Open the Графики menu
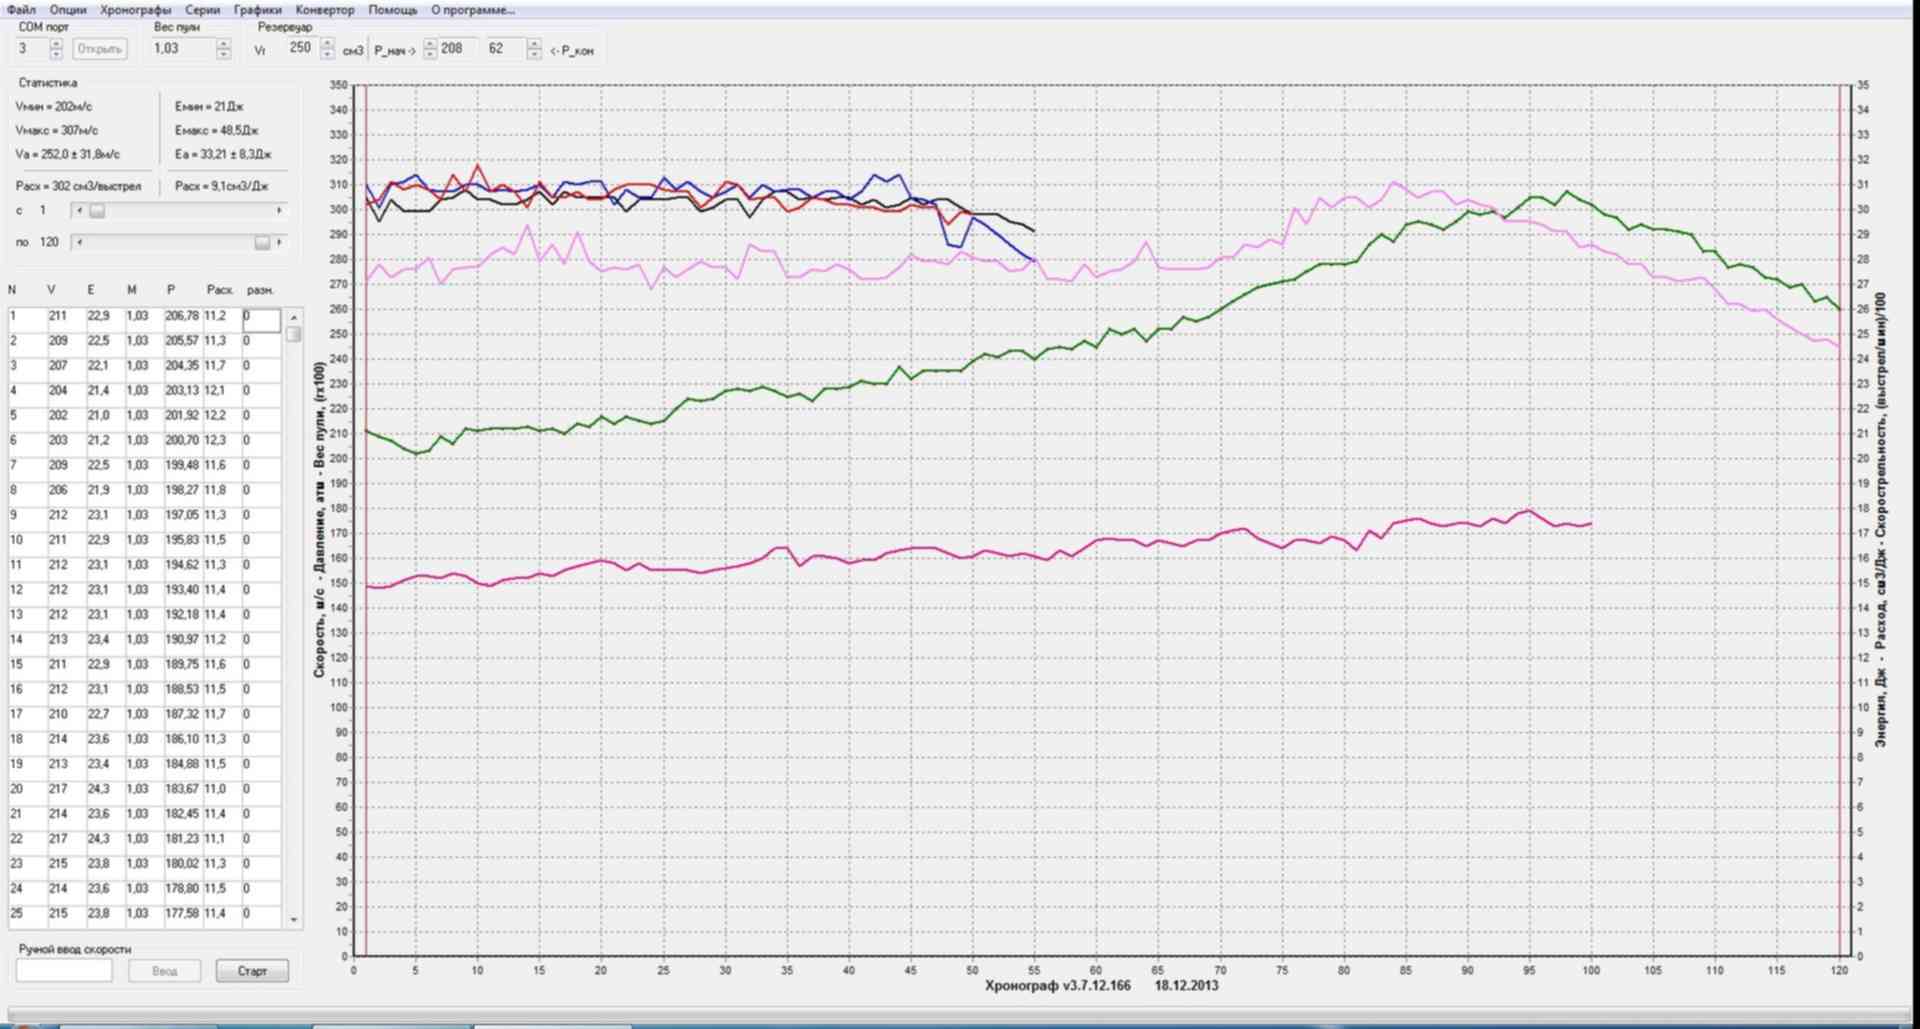This screenshot has width=1920, height=1029. click(257, 10)
